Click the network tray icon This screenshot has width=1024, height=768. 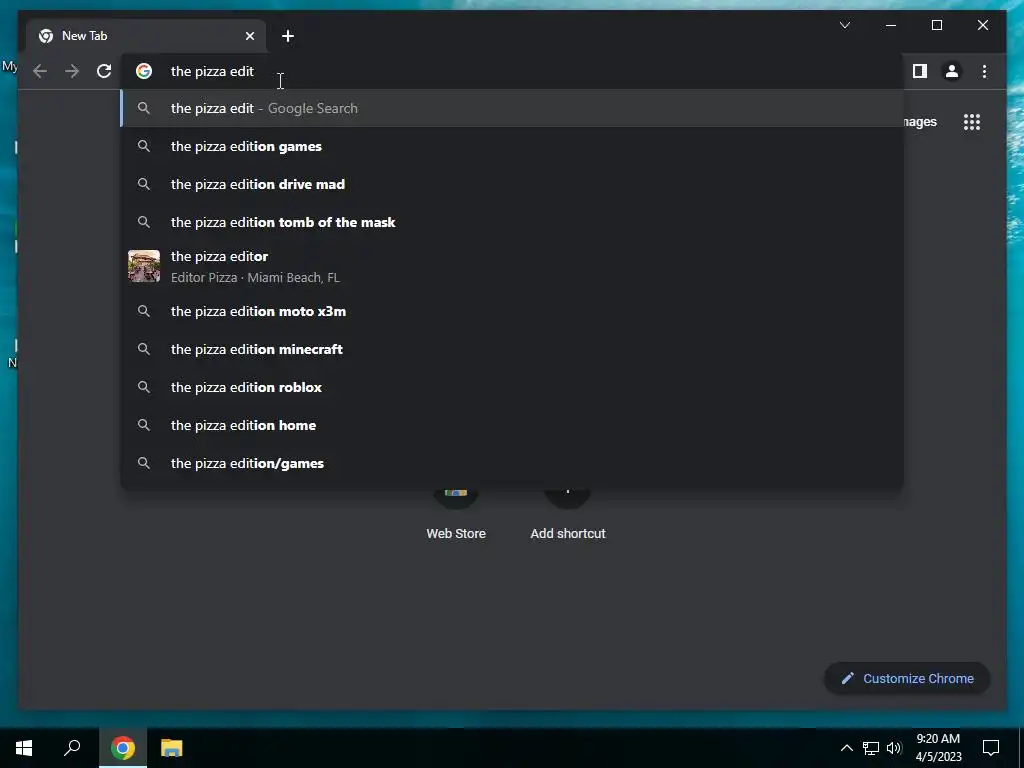pos(870,748)
